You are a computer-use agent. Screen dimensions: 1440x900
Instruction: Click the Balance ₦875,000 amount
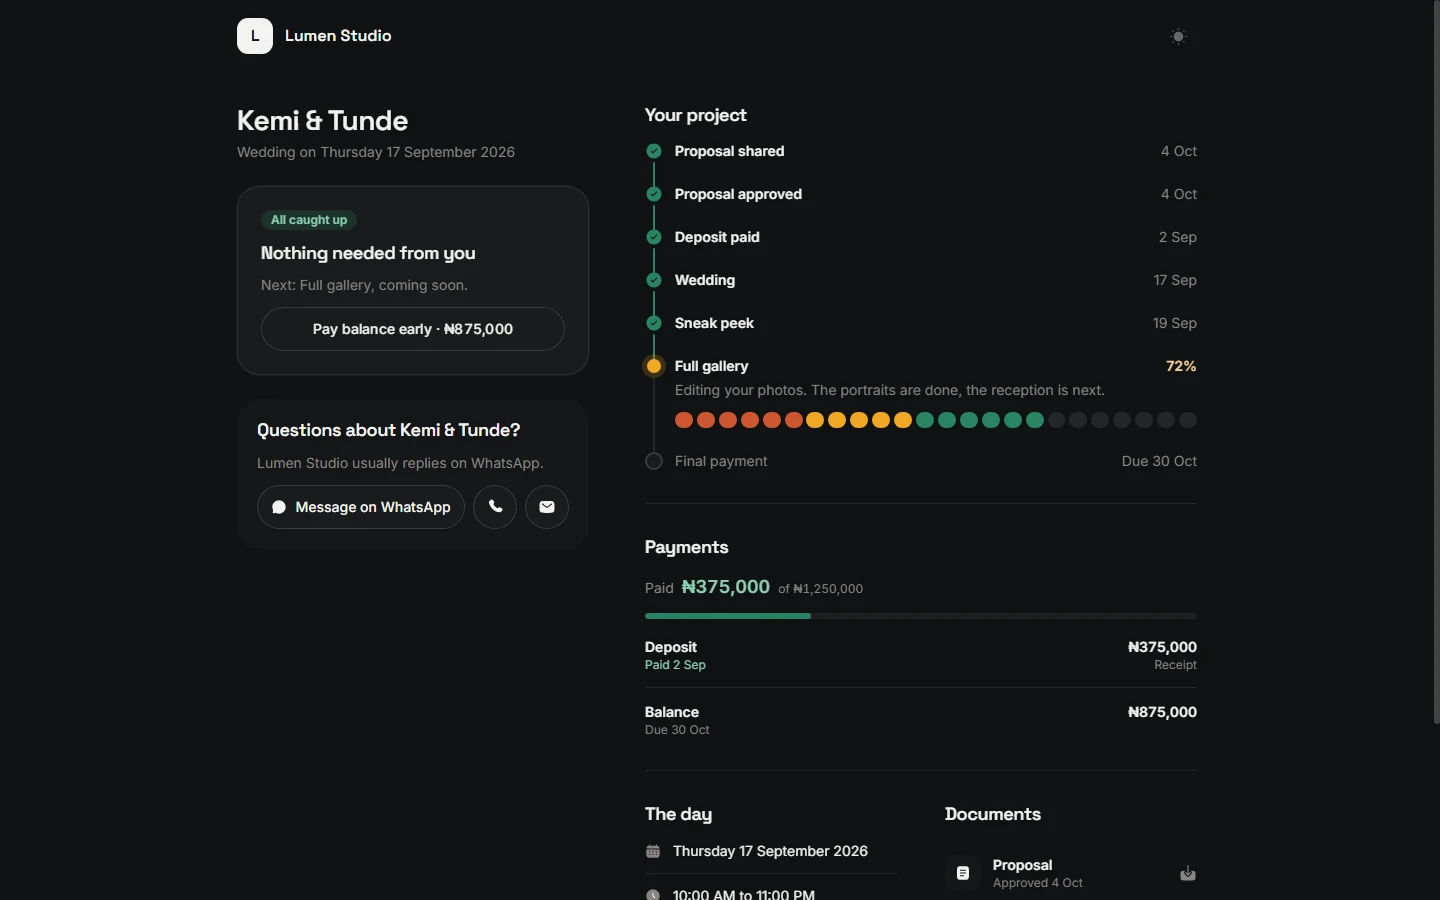[x=1162, y=712]
